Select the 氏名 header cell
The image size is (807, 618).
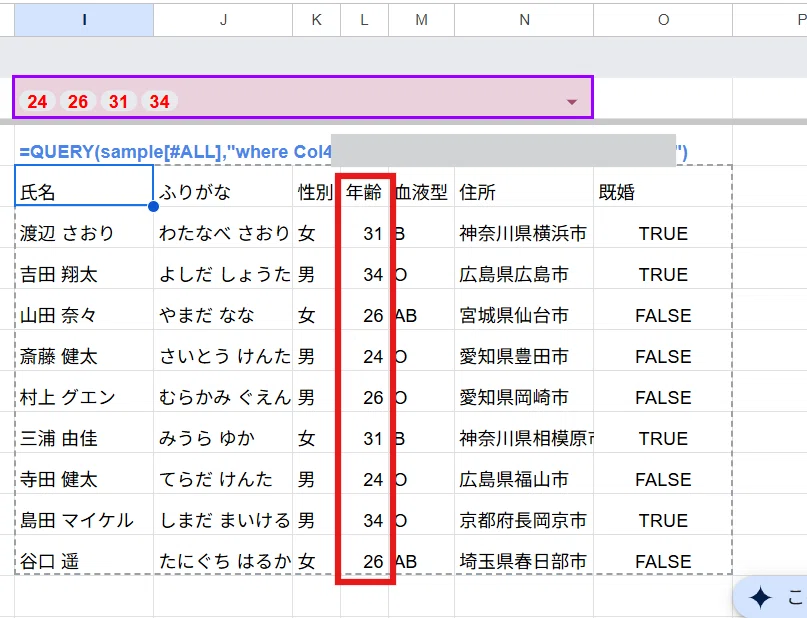(84, 186)
